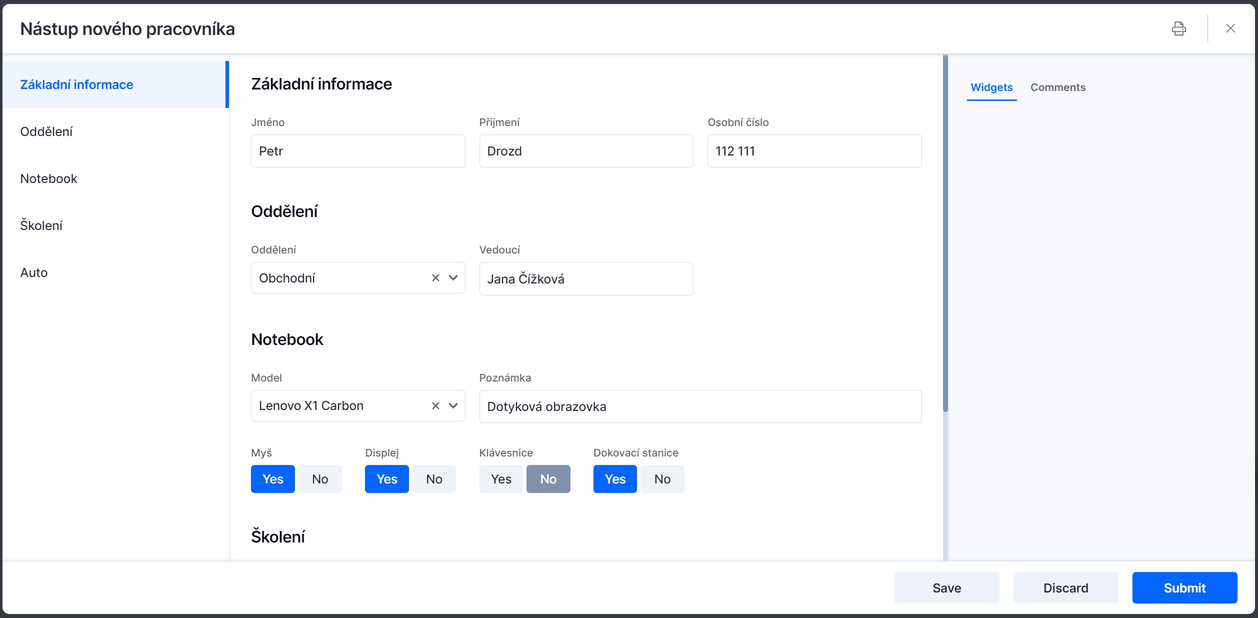This screenshot has height=618, width=1258.
Task: Save the form
Action: point(947,588)
